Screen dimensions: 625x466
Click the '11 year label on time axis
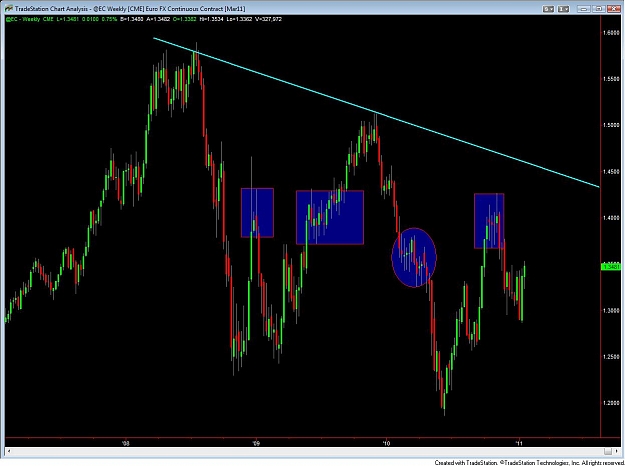click(x=519, y=442)
